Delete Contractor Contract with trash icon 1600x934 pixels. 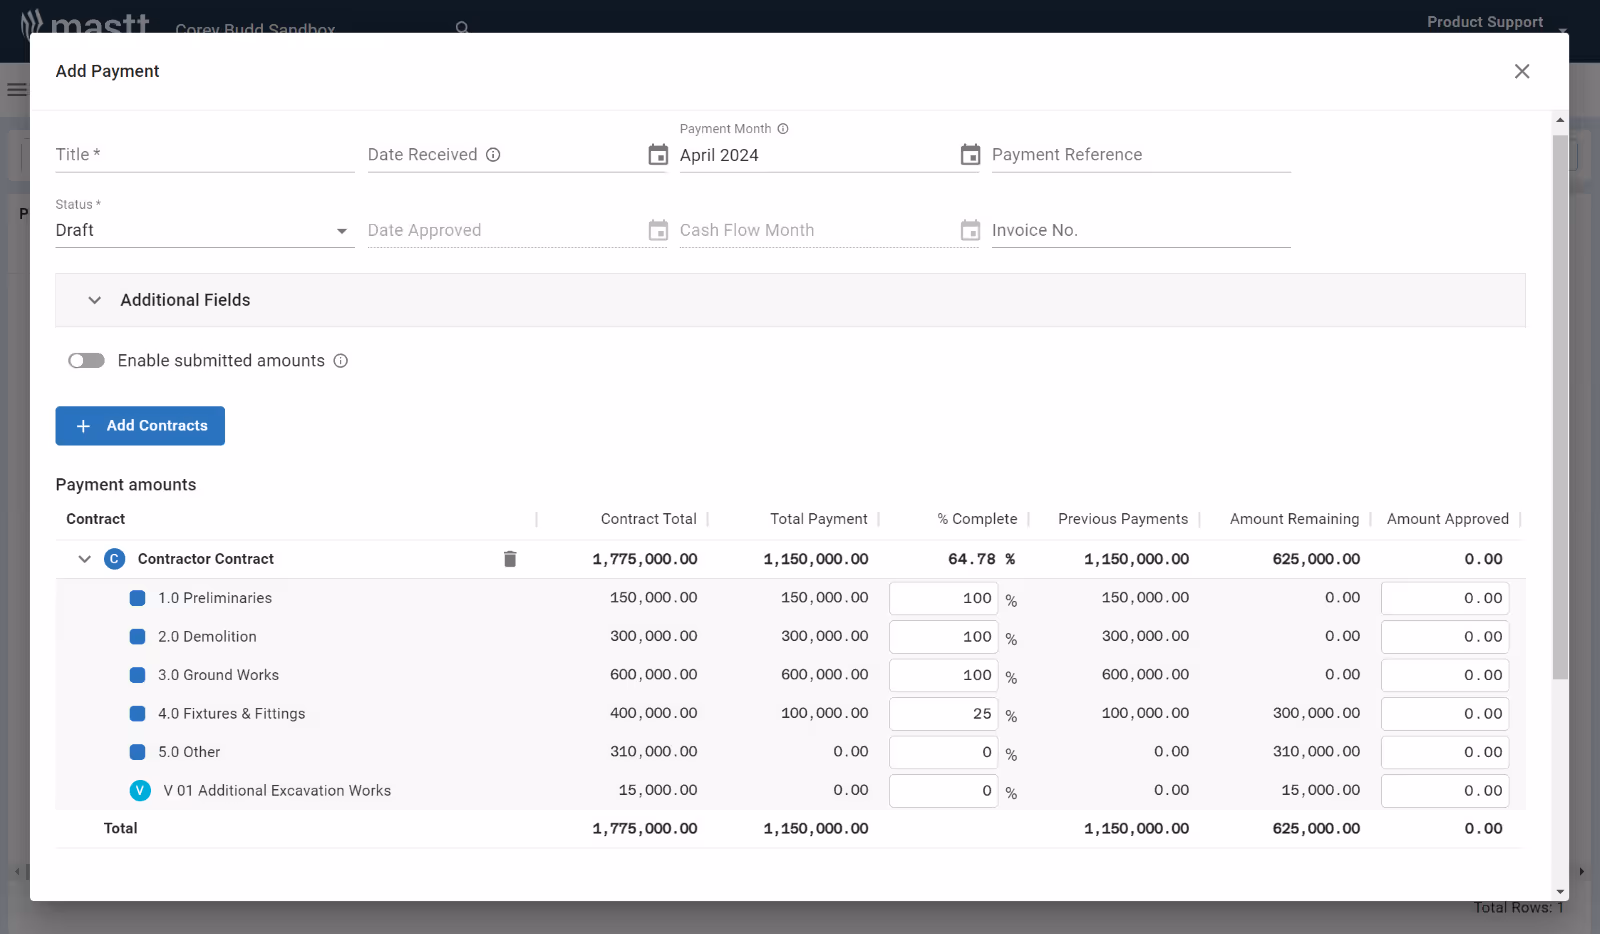510,559
